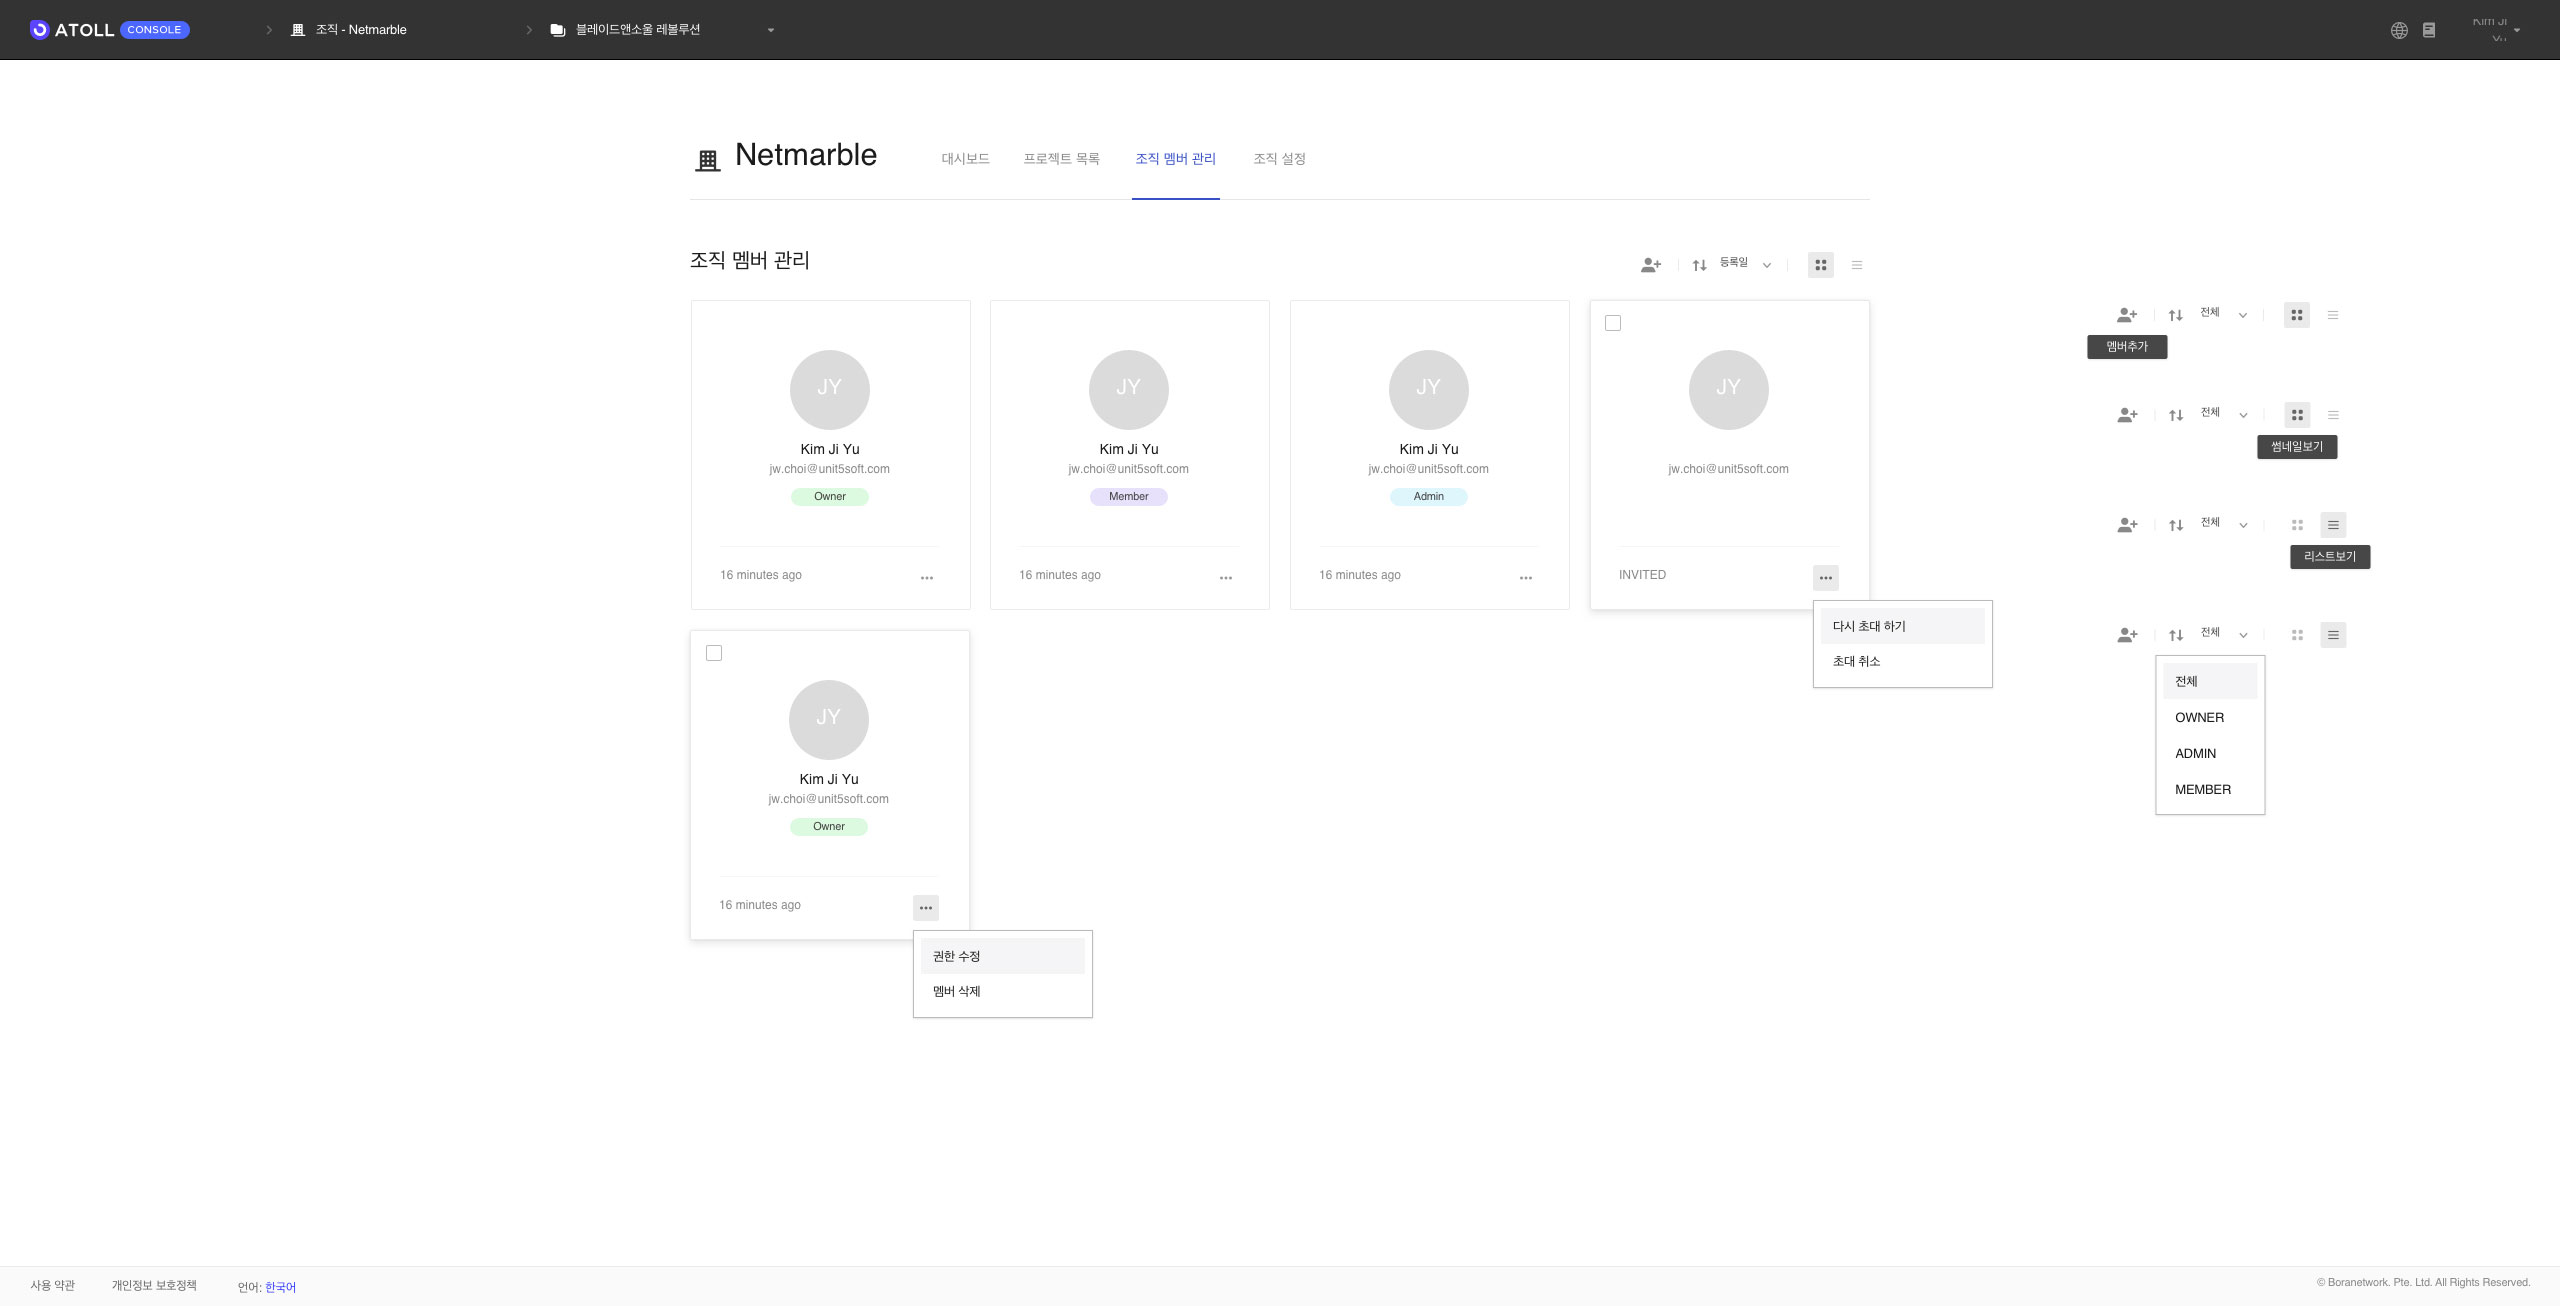Open the three-dot menu on the Admin card
Image resolution: width=2560 pixels, height=1306 pixels.
[x=1525, y=578]
